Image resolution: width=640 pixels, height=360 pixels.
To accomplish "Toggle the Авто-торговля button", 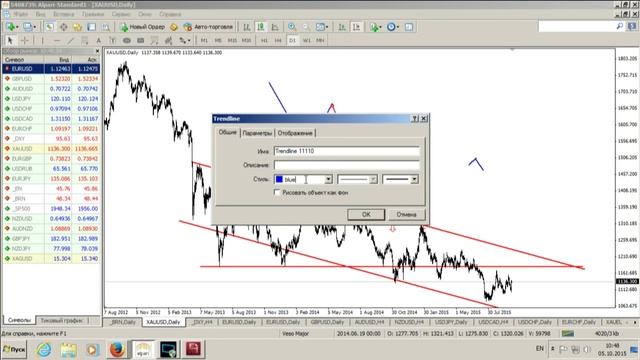I will click(208, 27).
